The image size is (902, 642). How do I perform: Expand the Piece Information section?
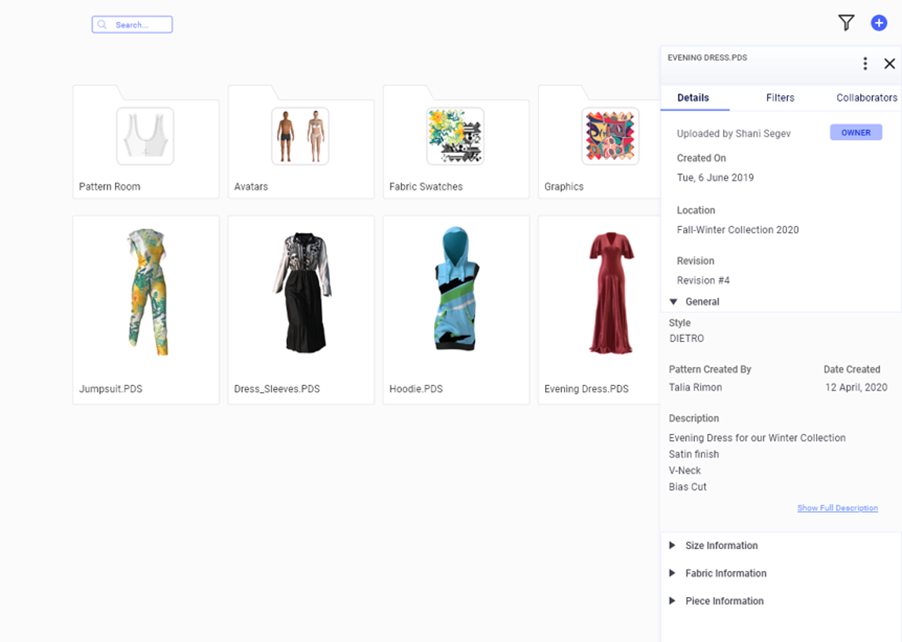click(x=672, y=601)
